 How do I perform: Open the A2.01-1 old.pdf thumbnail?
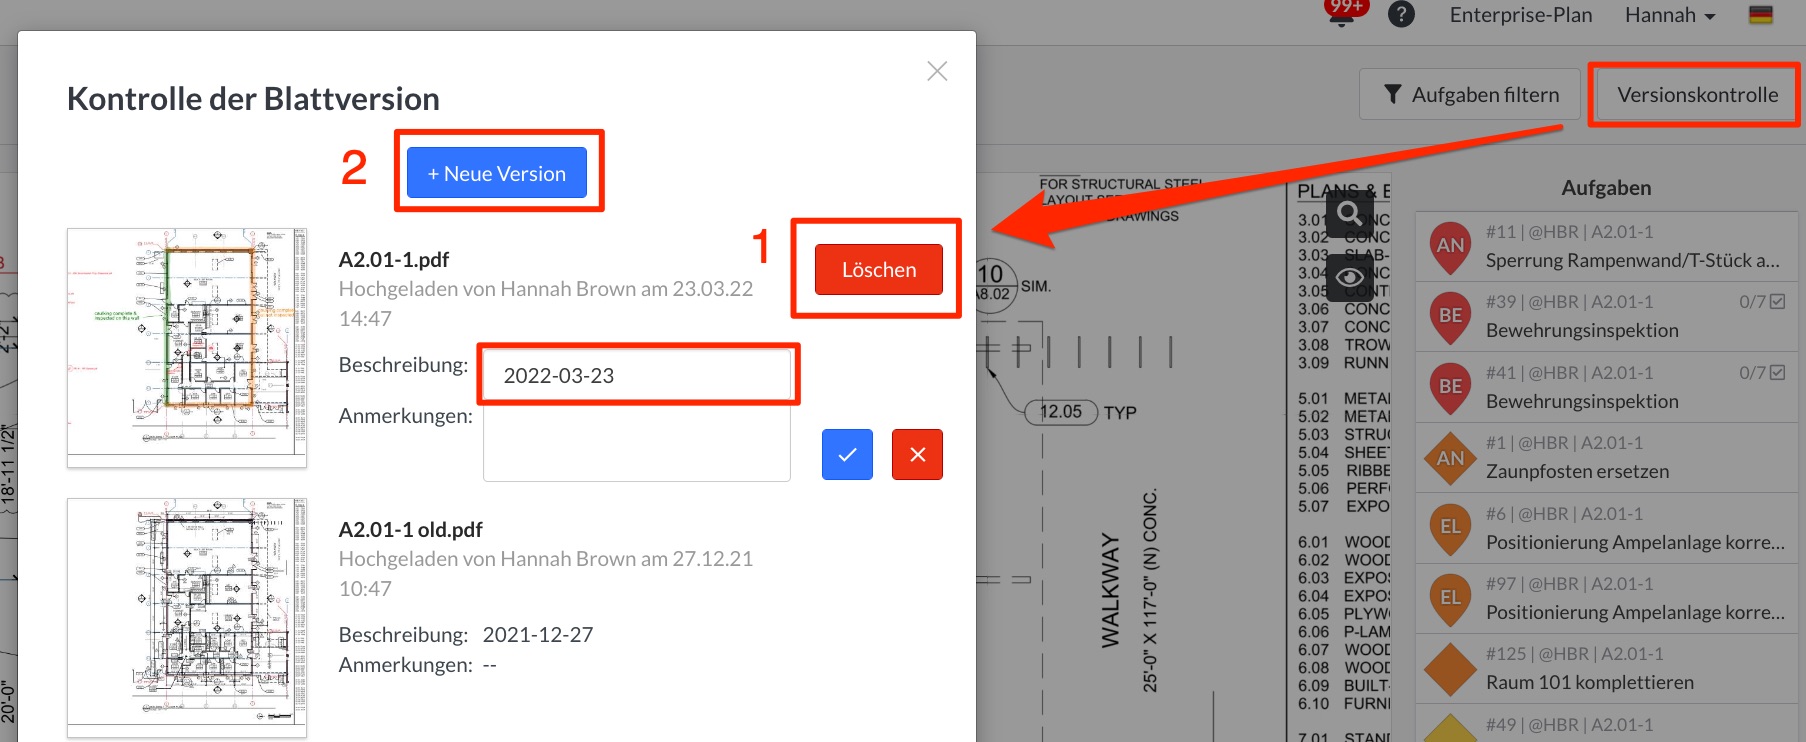point(187,618)
